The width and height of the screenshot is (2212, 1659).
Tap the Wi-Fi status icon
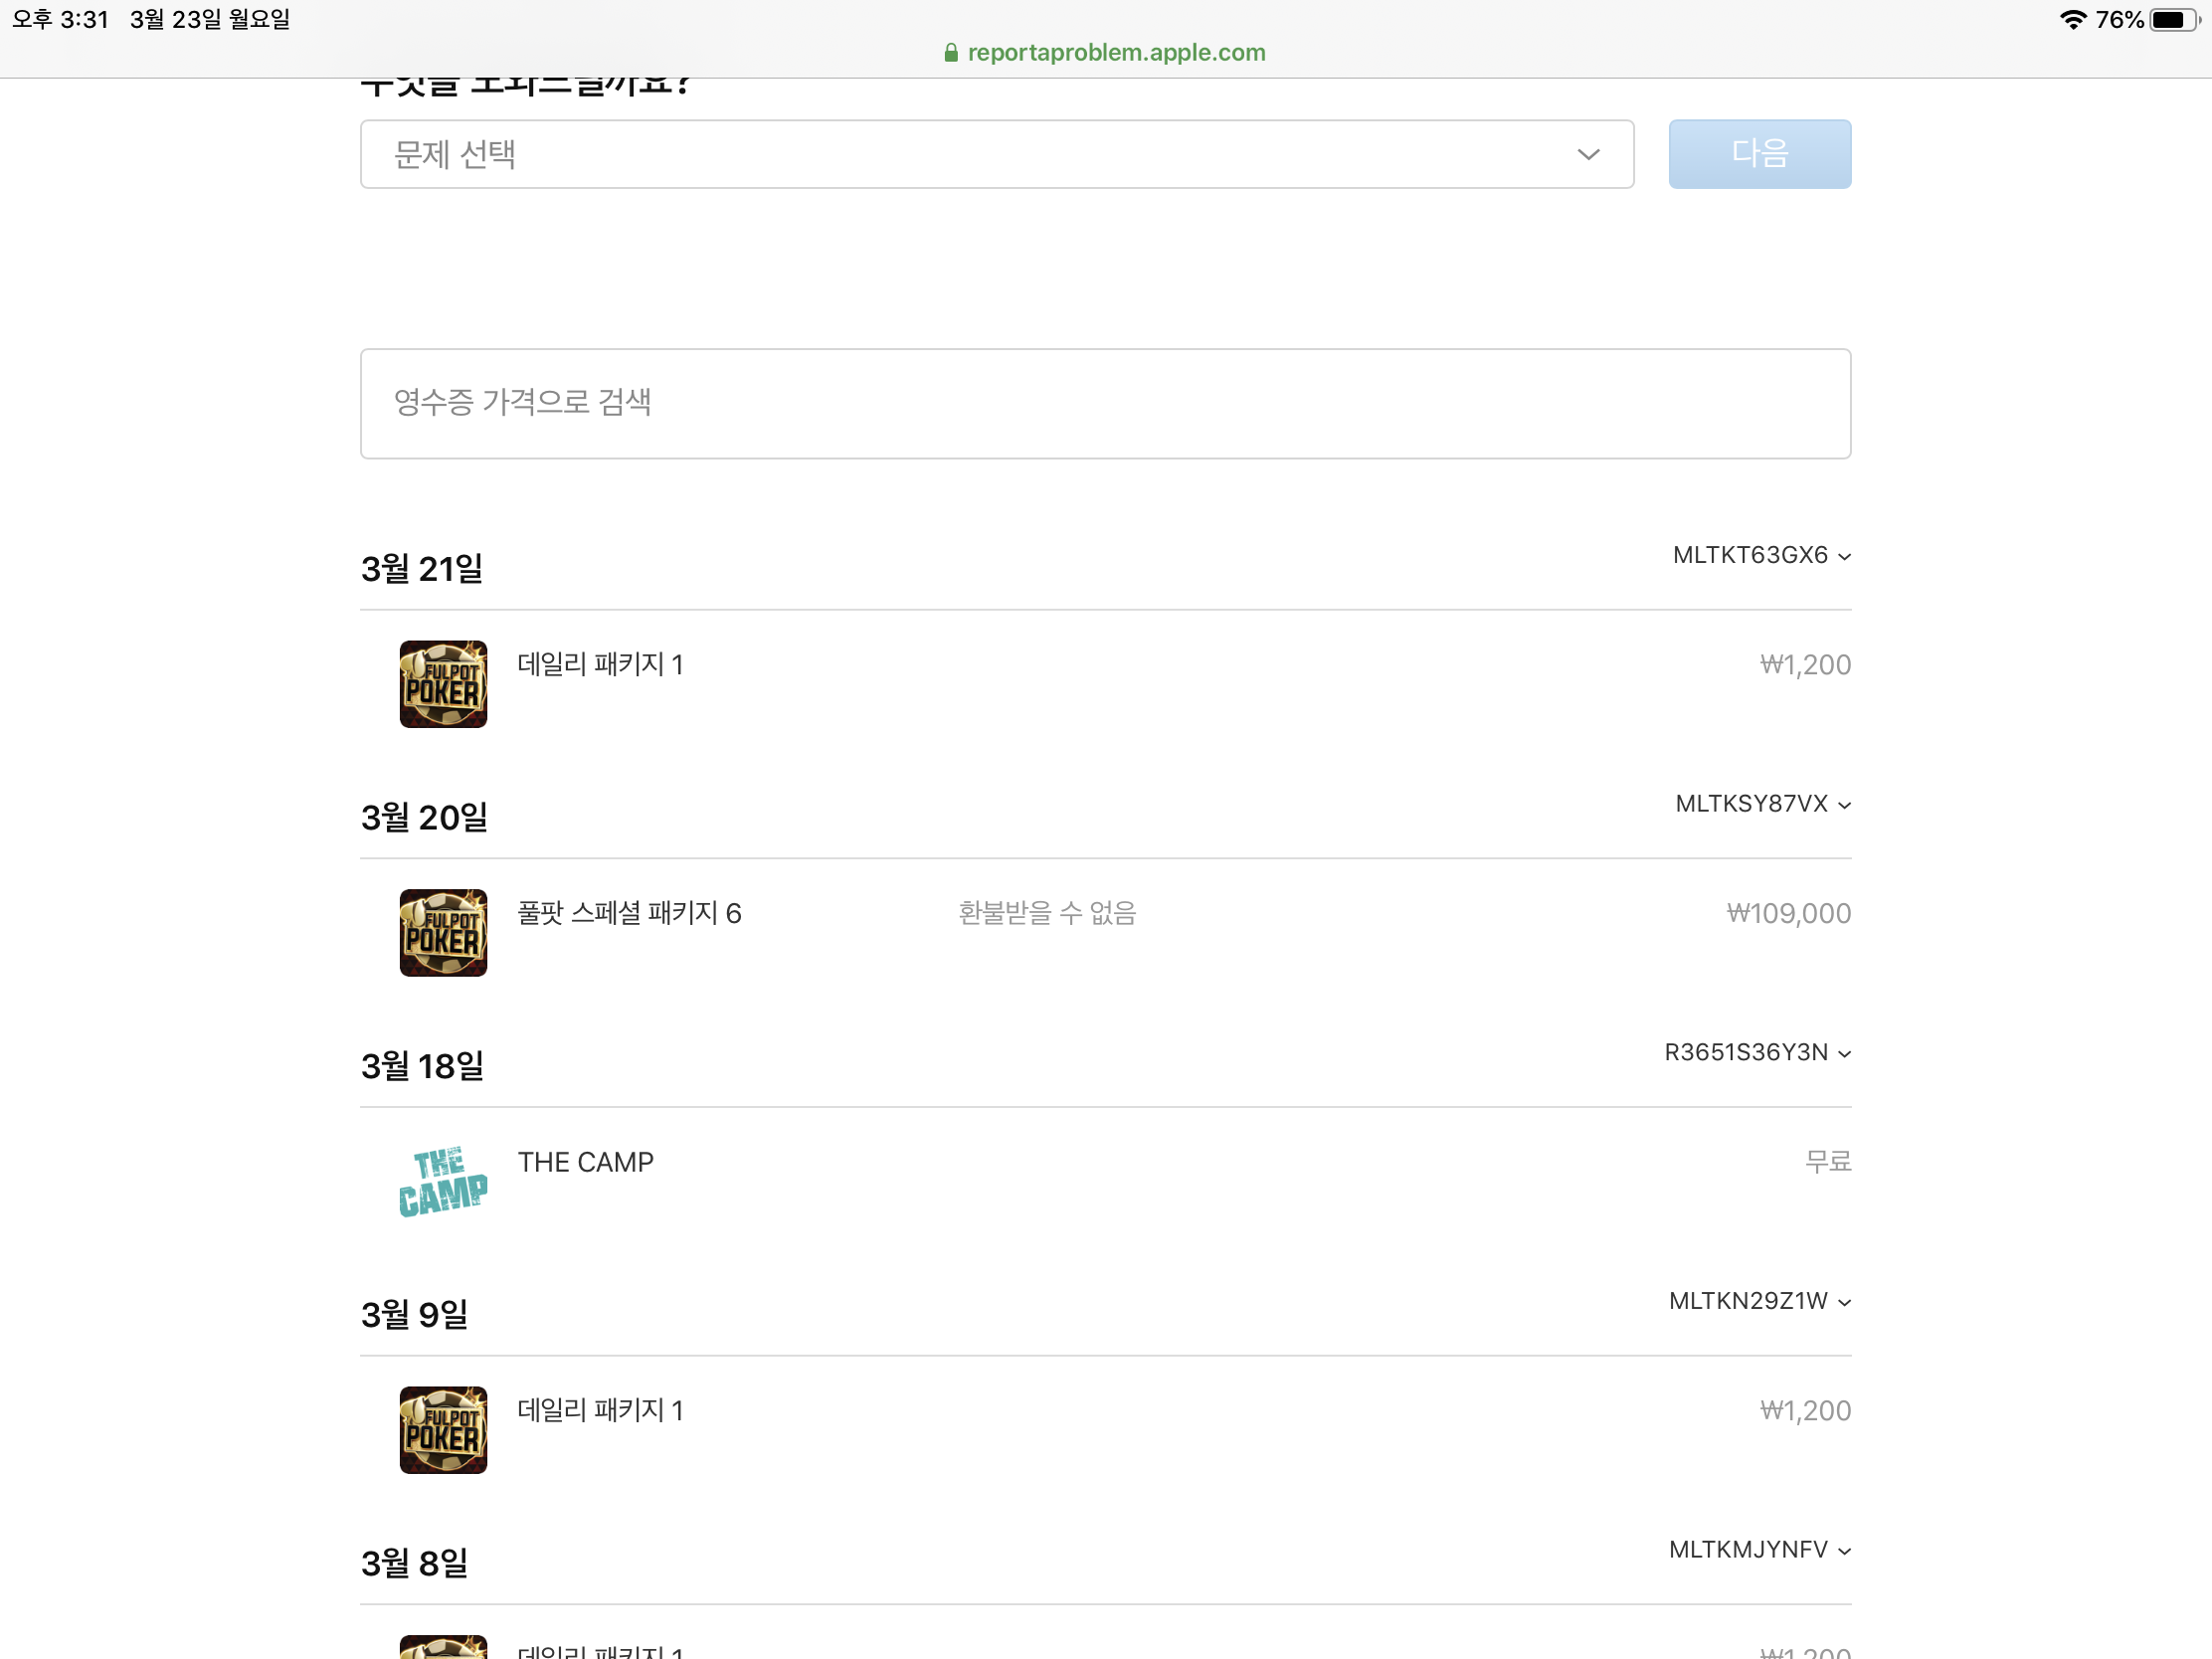(2073, 20)
